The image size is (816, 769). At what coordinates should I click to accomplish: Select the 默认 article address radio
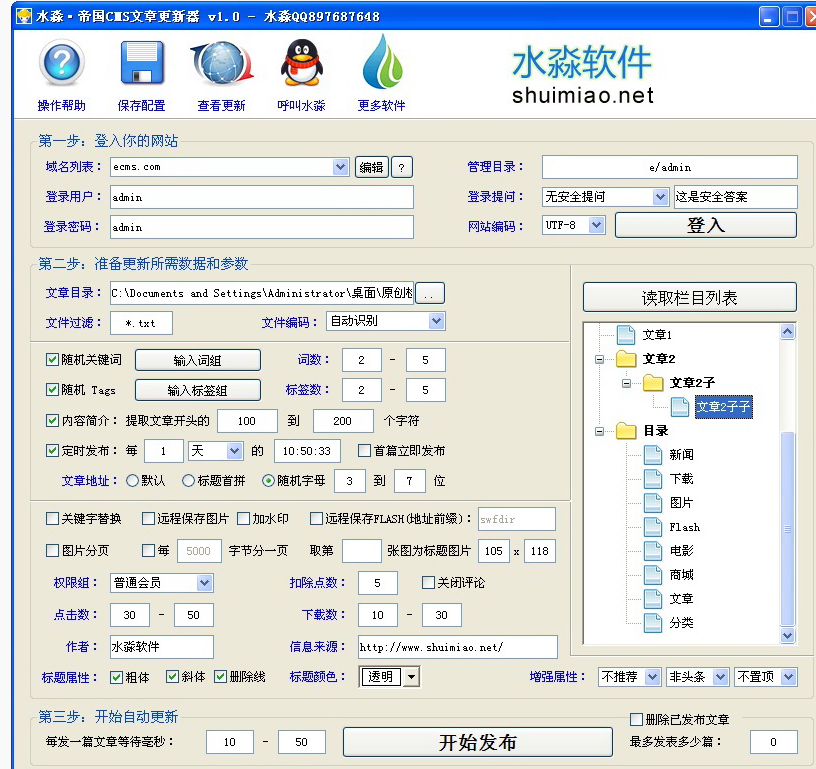pyautogui.click(x=132, y=481)
